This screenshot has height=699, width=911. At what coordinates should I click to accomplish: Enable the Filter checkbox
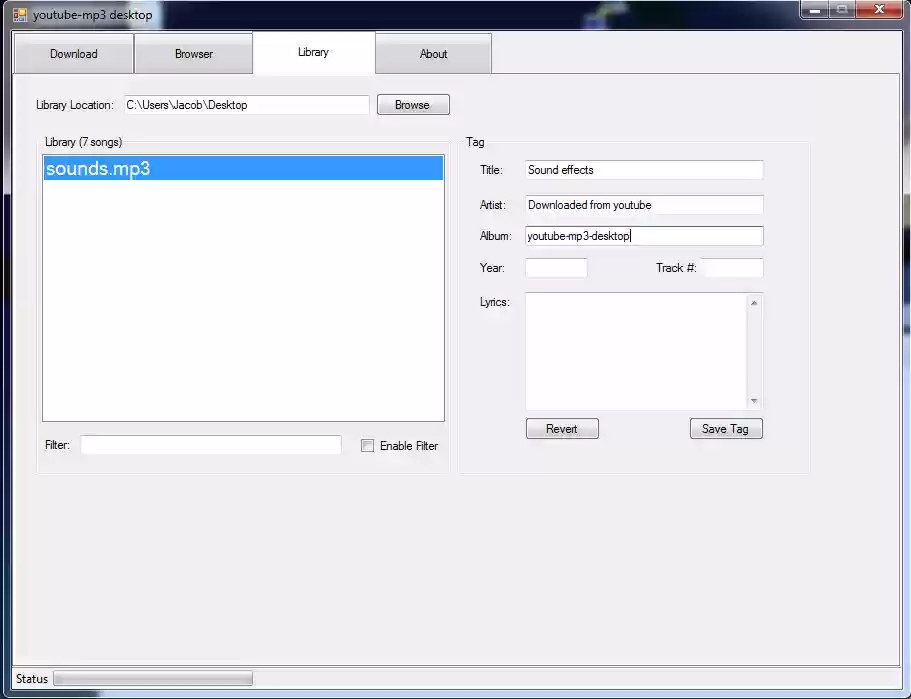point(367,445)
